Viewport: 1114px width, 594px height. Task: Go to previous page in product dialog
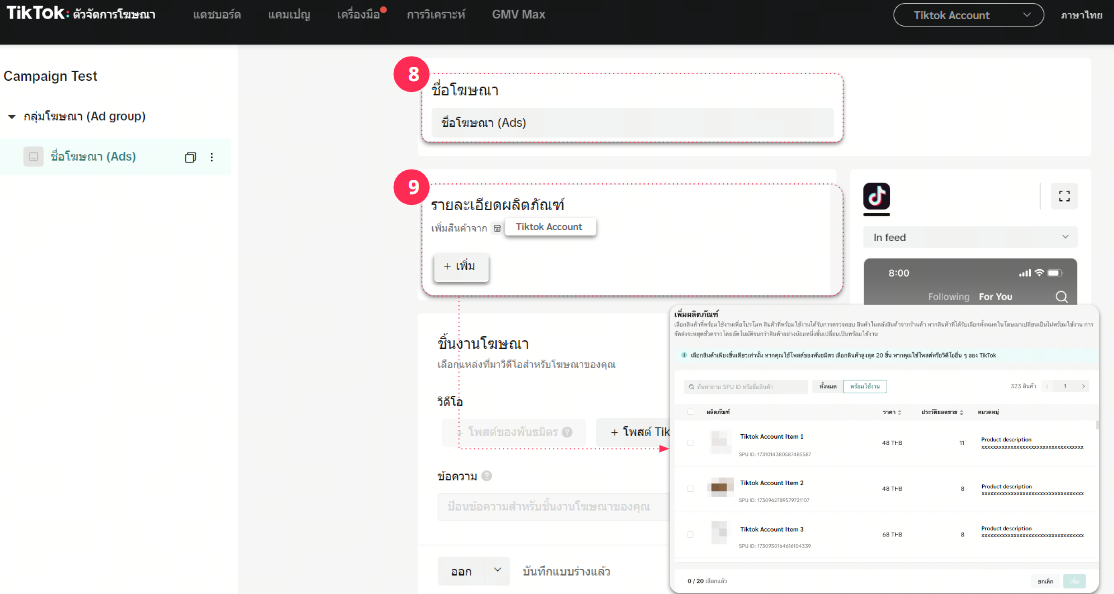(1047, 387)
